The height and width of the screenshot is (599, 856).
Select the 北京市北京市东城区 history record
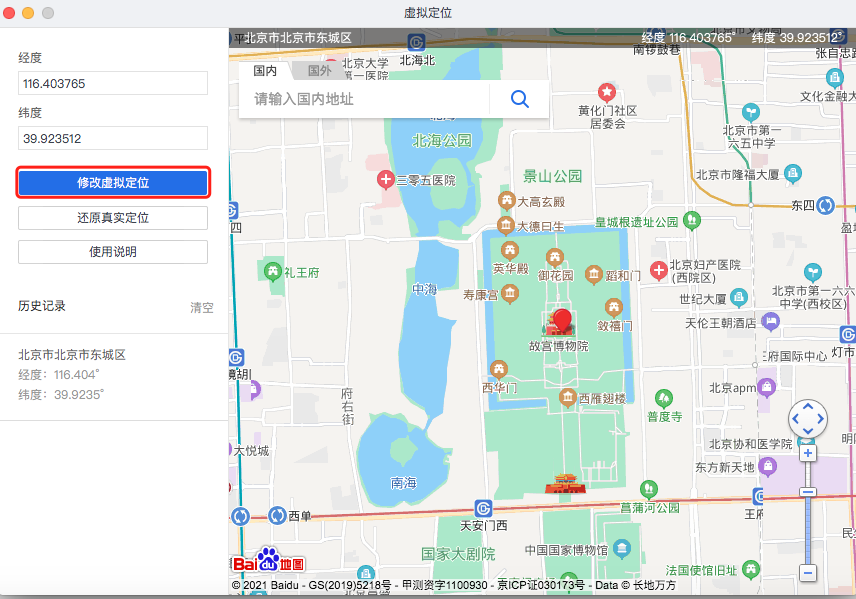tap(114, 375)
